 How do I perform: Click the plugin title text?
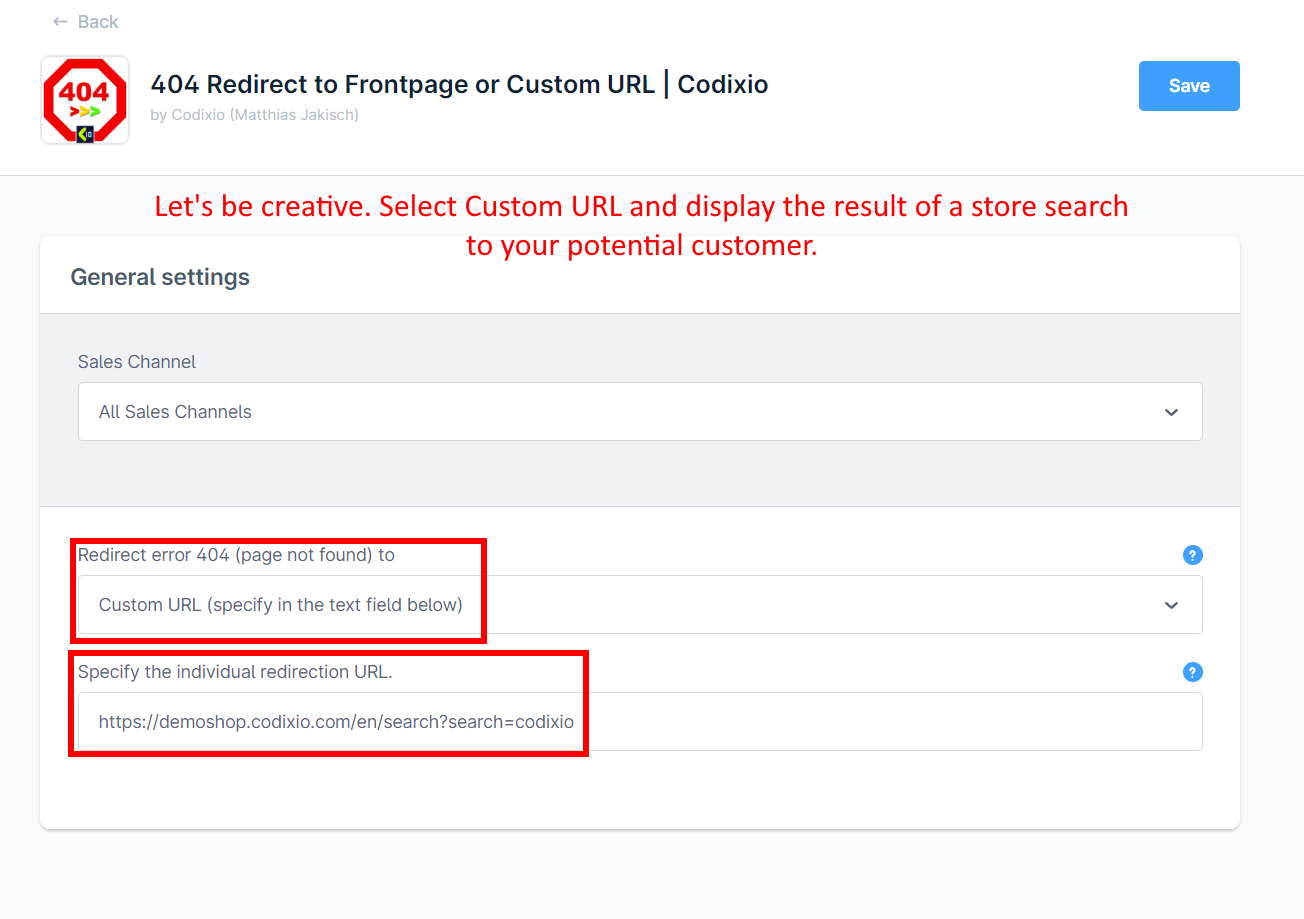[459, 85]
